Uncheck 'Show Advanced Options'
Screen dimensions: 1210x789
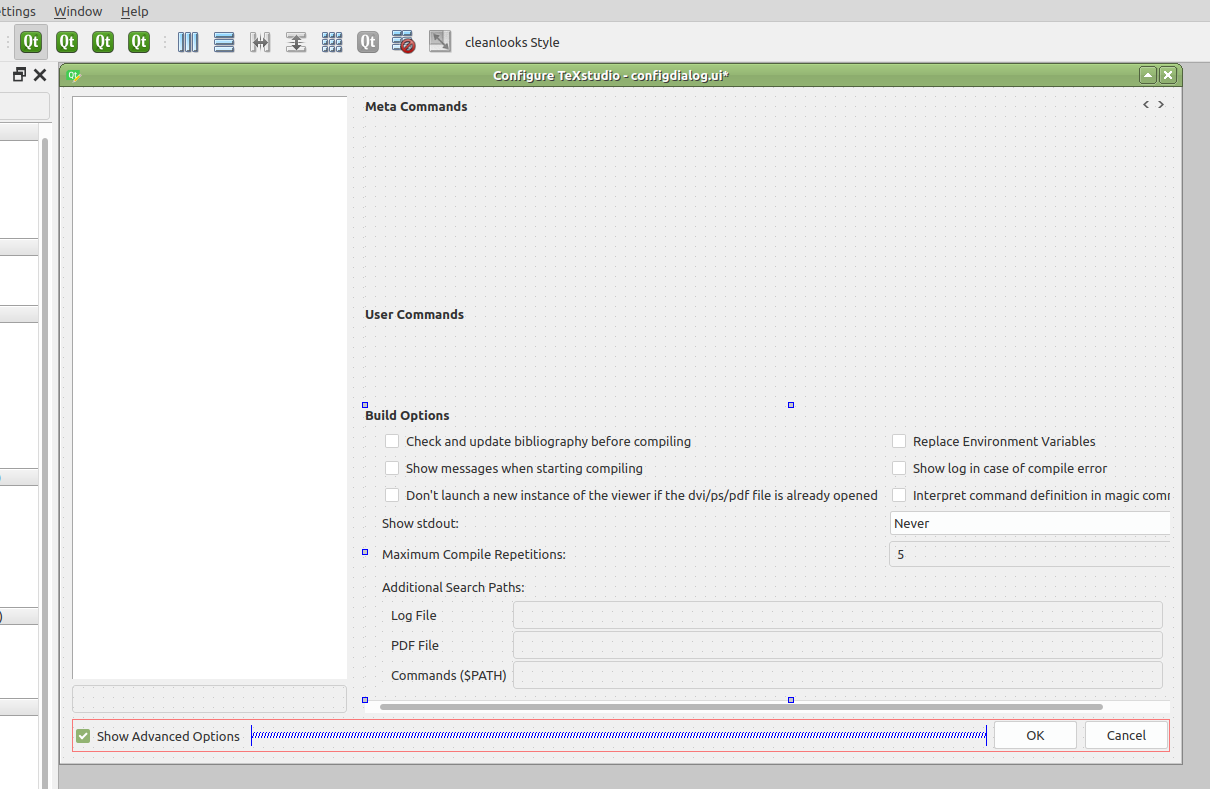pos(82,735)
